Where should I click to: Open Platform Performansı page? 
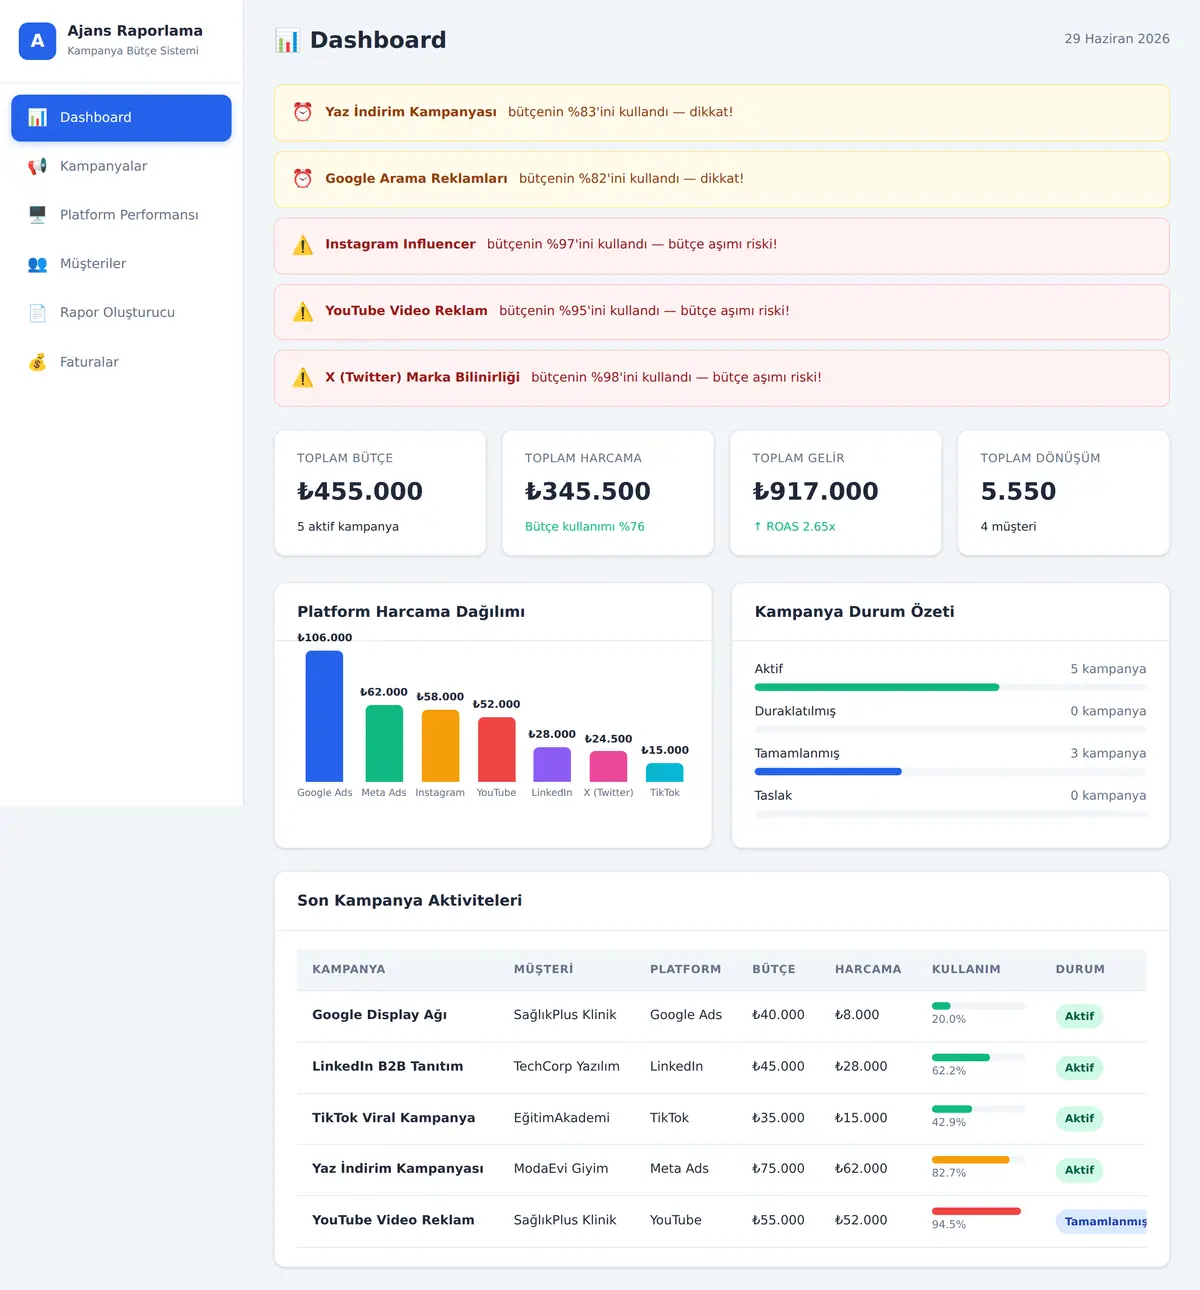(x=121, y=215)
